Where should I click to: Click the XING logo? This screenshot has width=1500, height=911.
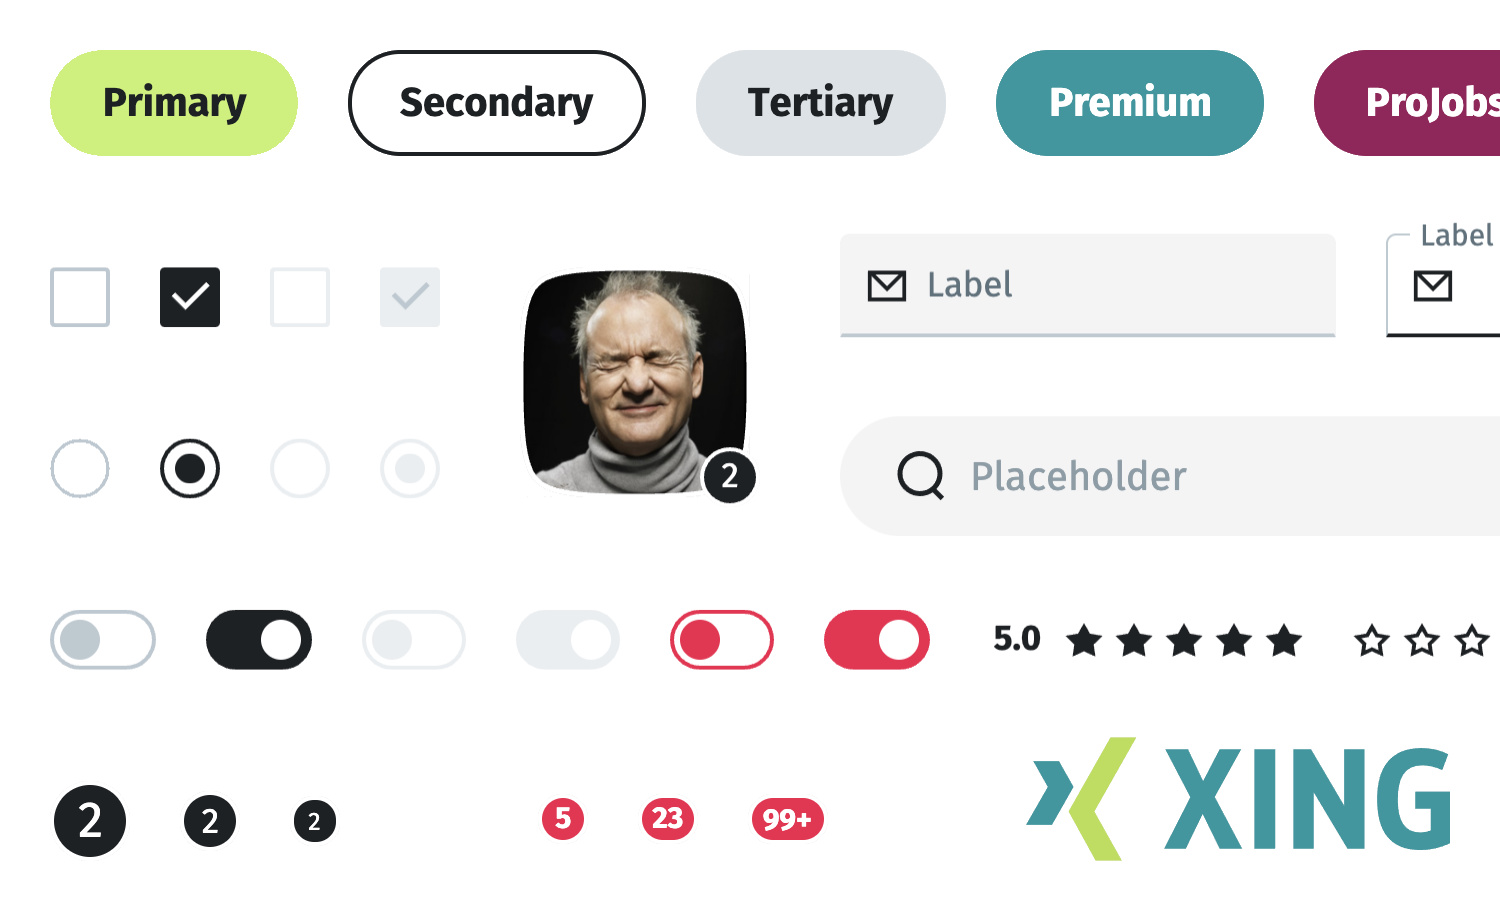1240,799
